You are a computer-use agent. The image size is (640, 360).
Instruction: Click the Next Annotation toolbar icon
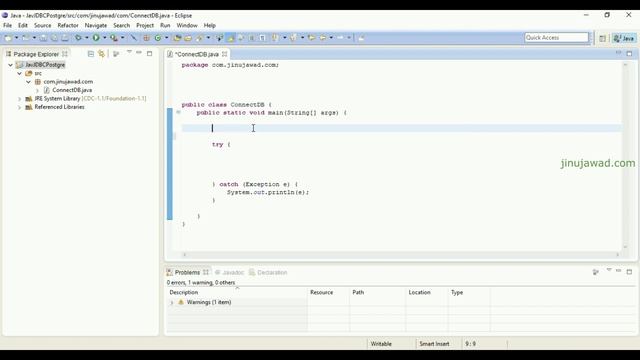[276, 38]
